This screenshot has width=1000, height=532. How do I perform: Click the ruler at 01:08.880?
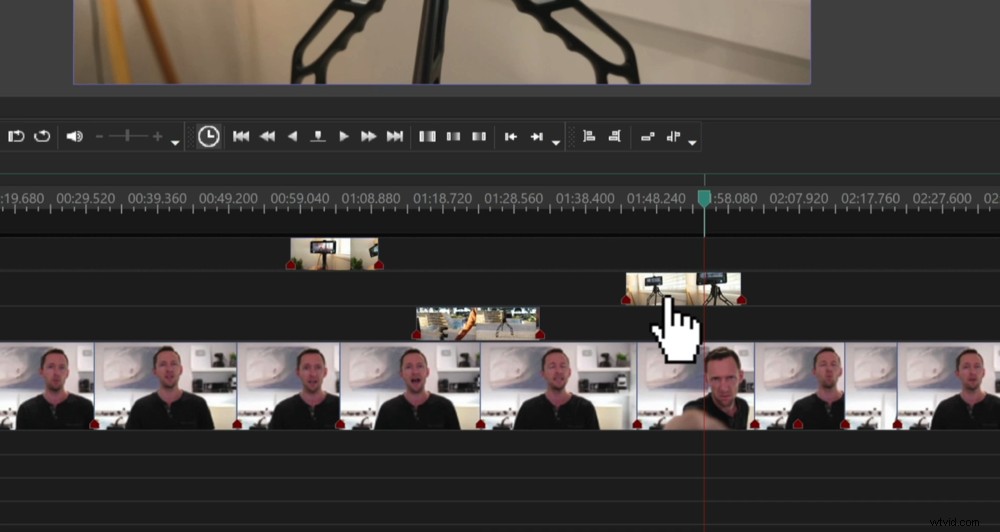coord(371,198)
